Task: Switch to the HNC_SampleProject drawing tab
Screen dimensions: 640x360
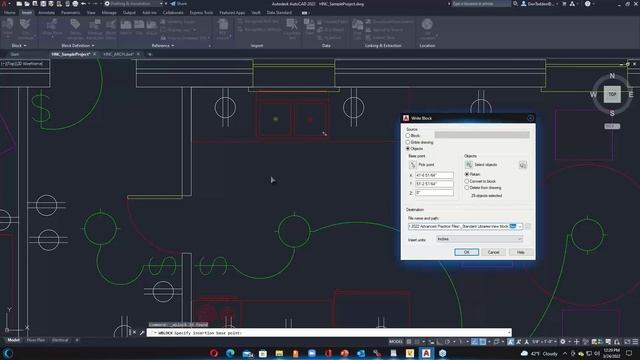Action: click(x=70, y=54)
